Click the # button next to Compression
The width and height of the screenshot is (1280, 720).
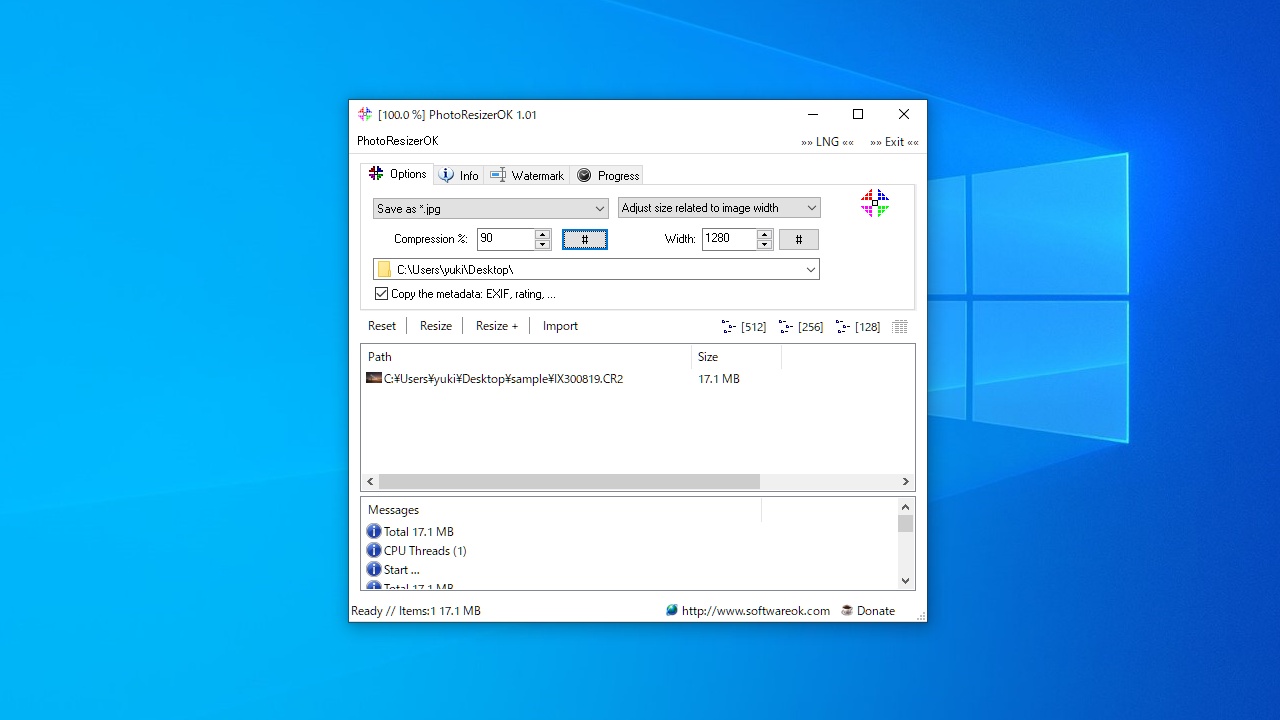click(x=585, y=239)
